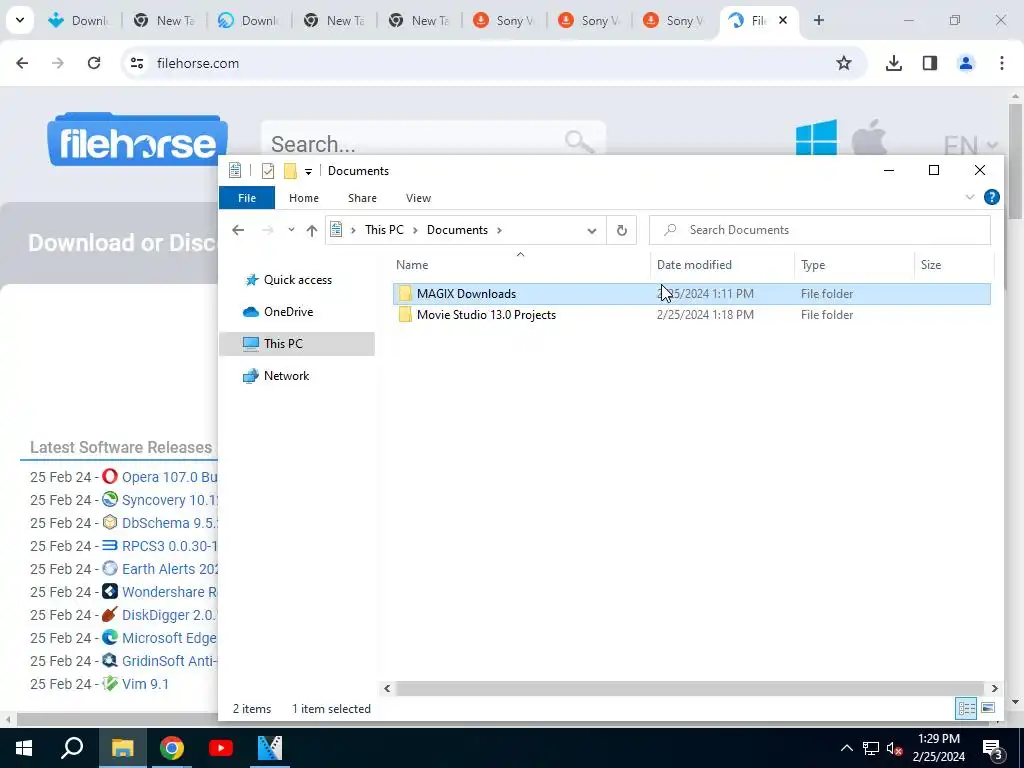Click the FileHorse logo
The width and height of the screenshot is (1024, 768).
tap(137, 140)
